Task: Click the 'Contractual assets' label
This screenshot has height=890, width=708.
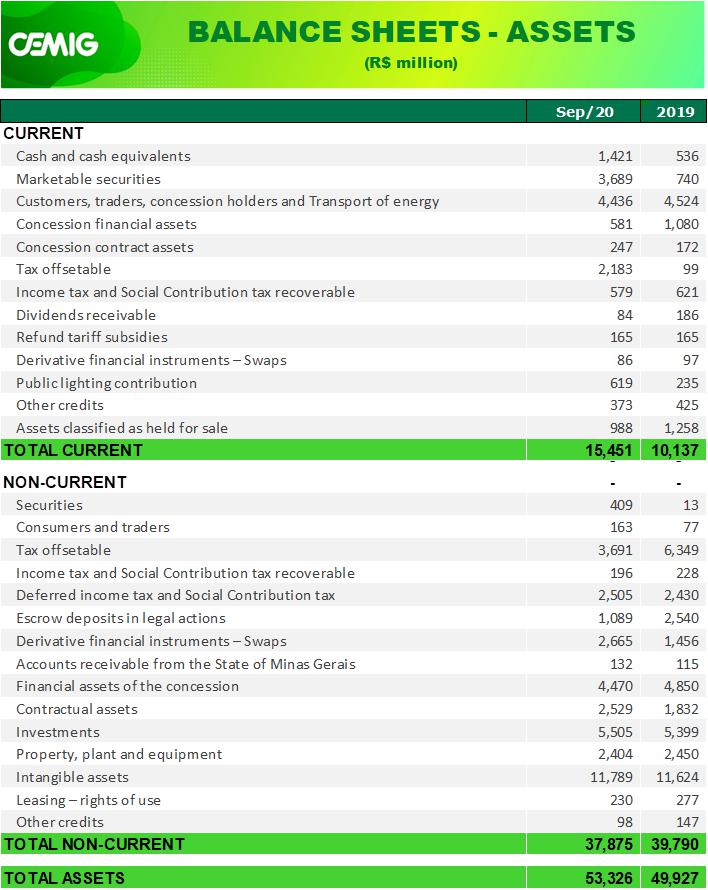Action: (x=77, y=710)
